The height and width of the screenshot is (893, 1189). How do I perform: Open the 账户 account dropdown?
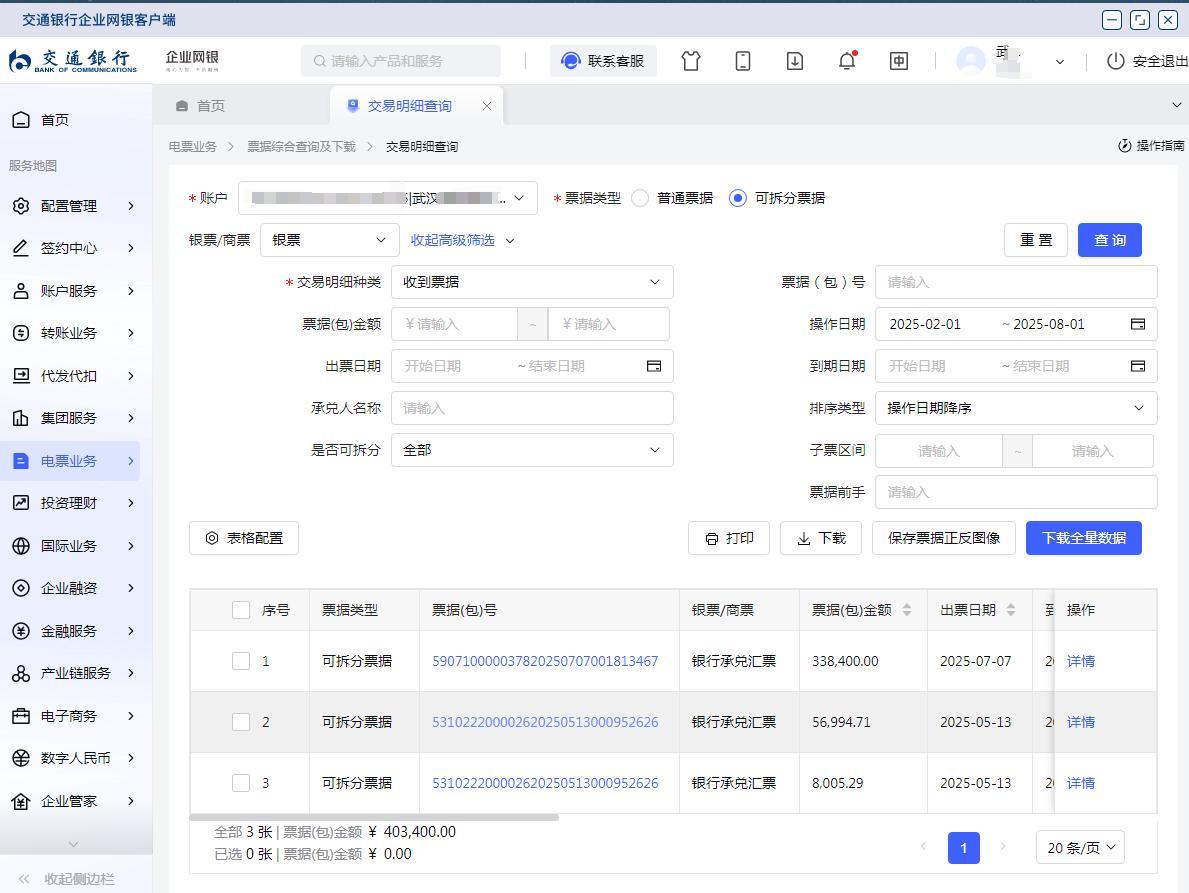pos(387,198)
